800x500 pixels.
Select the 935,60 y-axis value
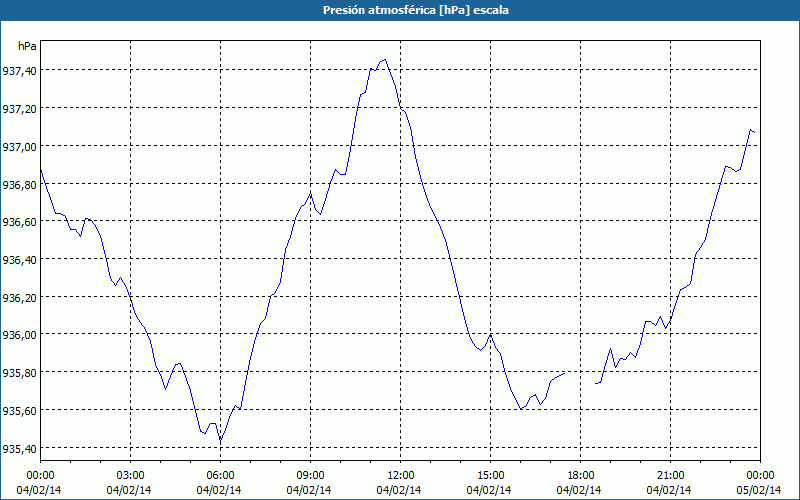[19, 411]
